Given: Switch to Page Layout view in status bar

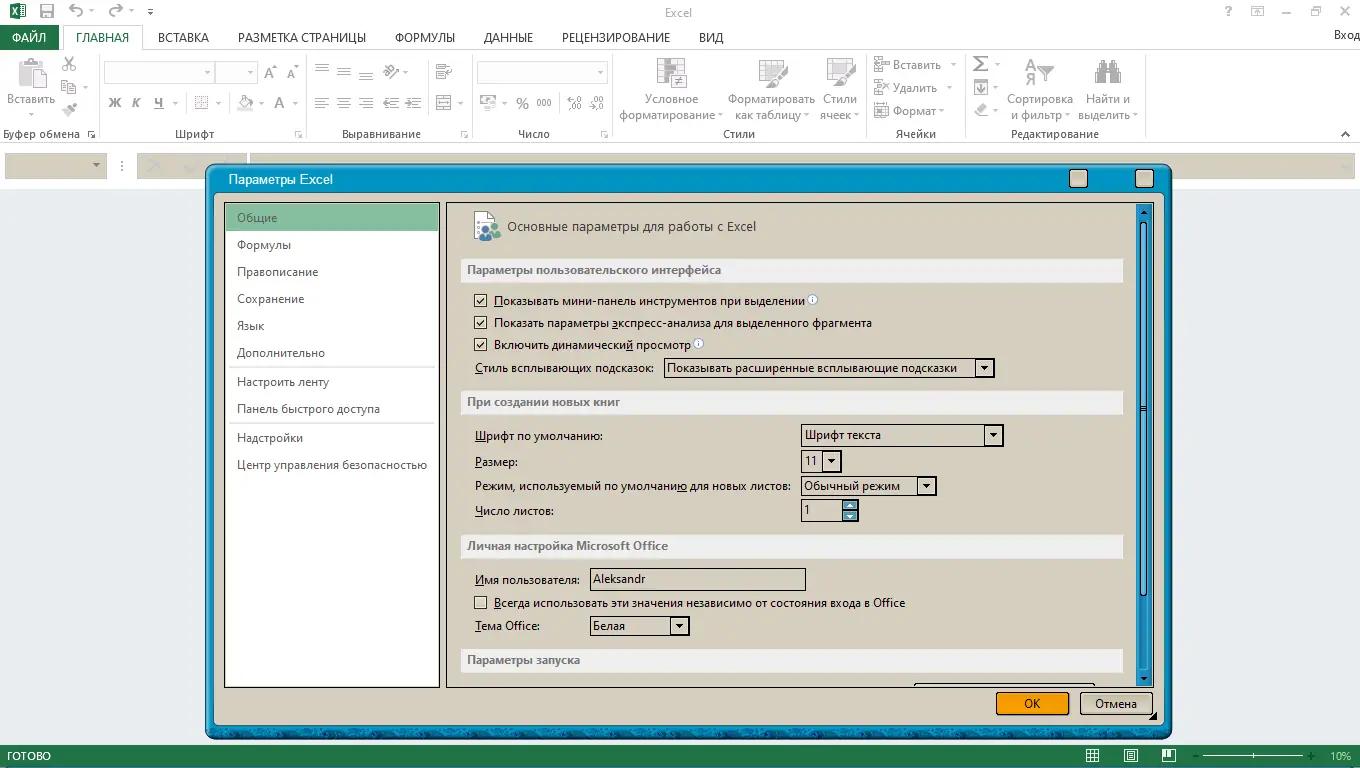Looking at the screenshot, I should [1130, 756].
